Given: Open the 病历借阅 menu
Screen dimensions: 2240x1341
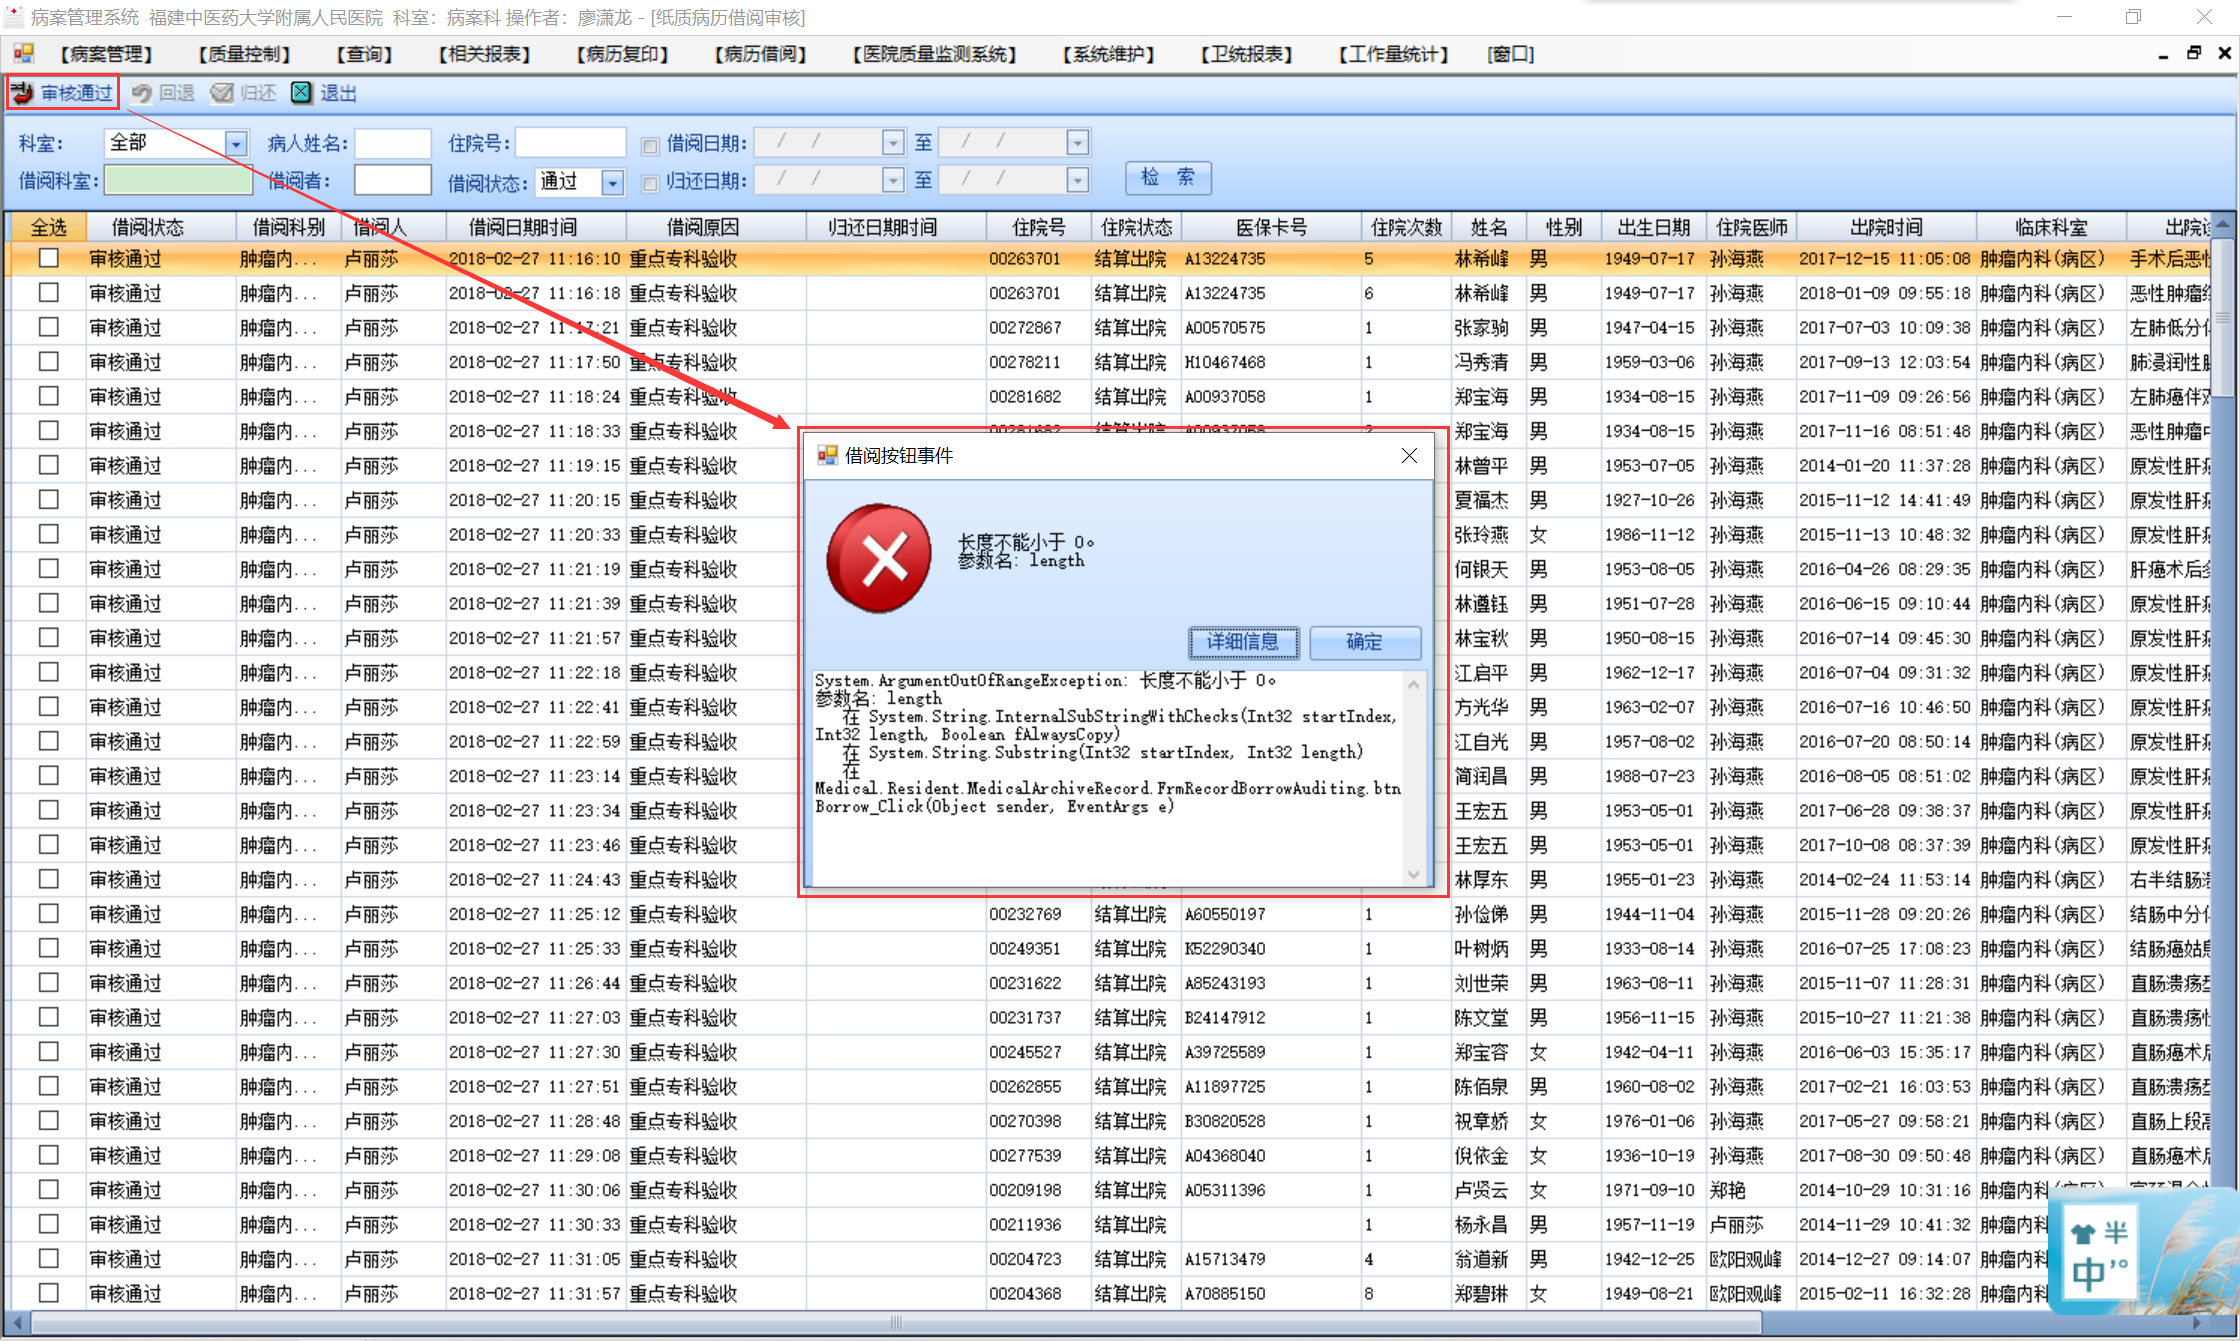Looking at the screenshot, I should click(760, 54).
